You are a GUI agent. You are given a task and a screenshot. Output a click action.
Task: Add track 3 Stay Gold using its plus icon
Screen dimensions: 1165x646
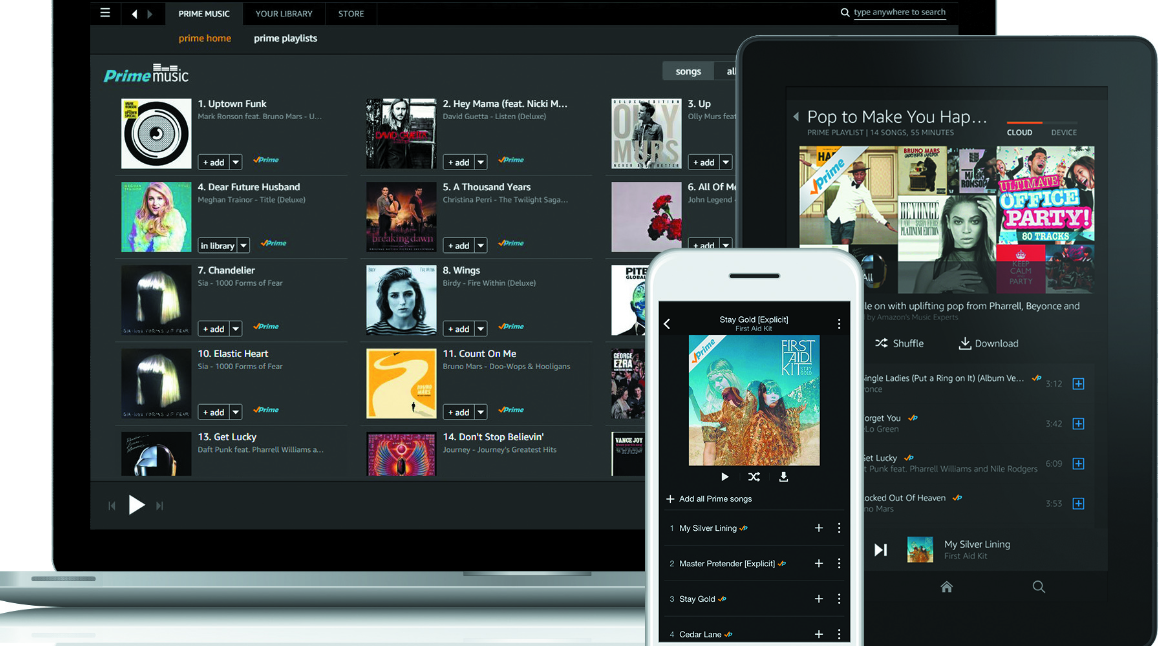pos(819,598)
